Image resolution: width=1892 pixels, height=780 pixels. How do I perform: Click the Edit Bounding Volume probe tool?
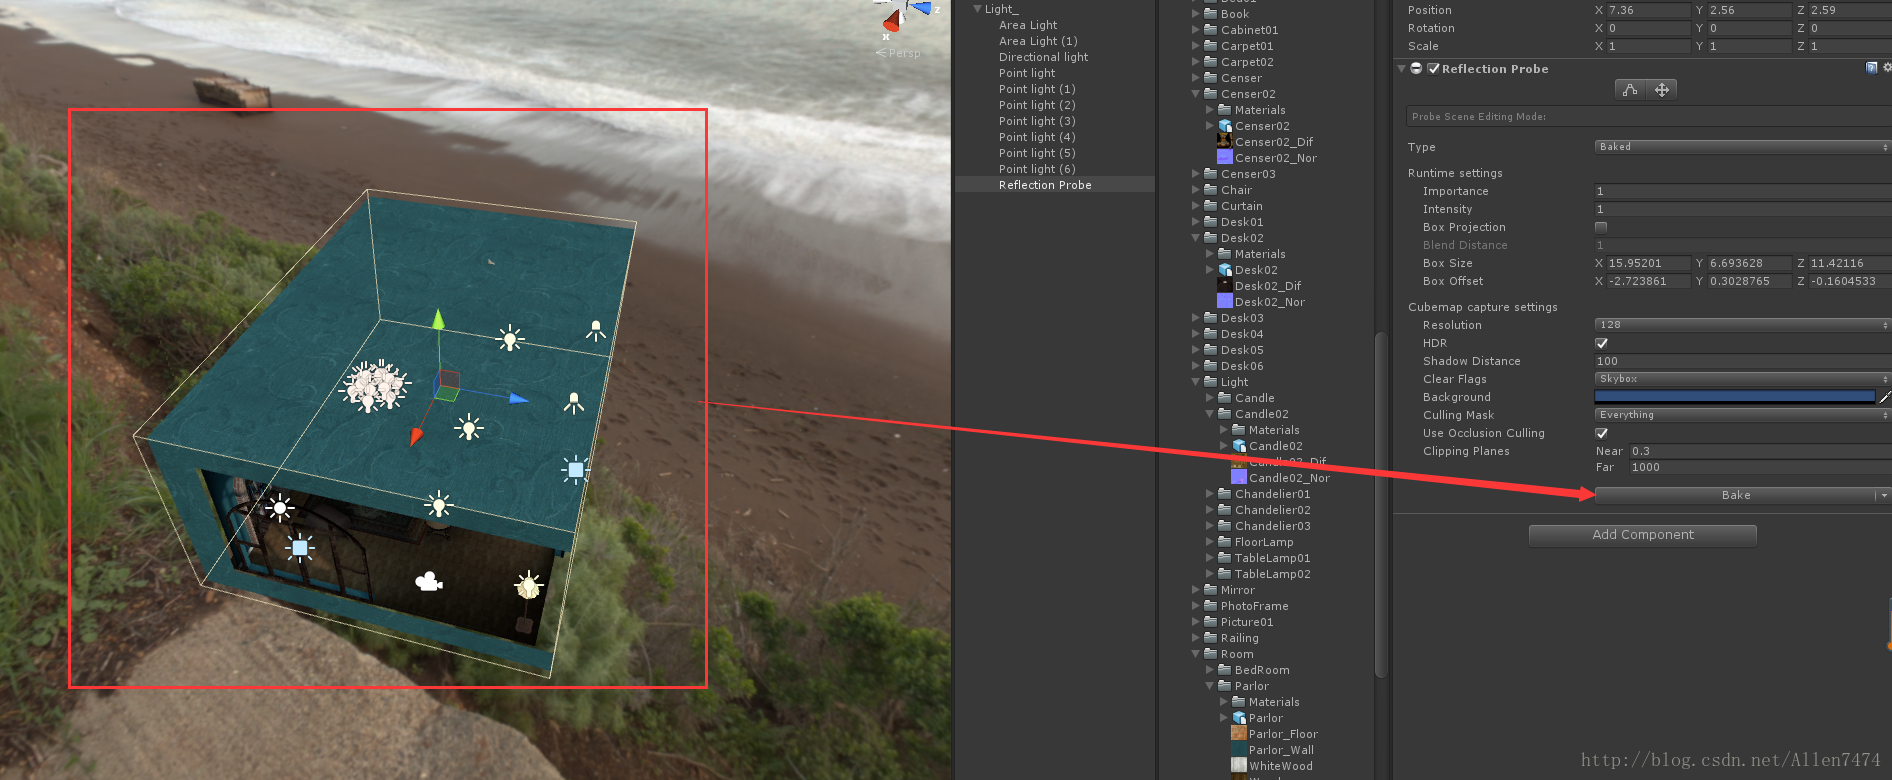point(1630,90)
